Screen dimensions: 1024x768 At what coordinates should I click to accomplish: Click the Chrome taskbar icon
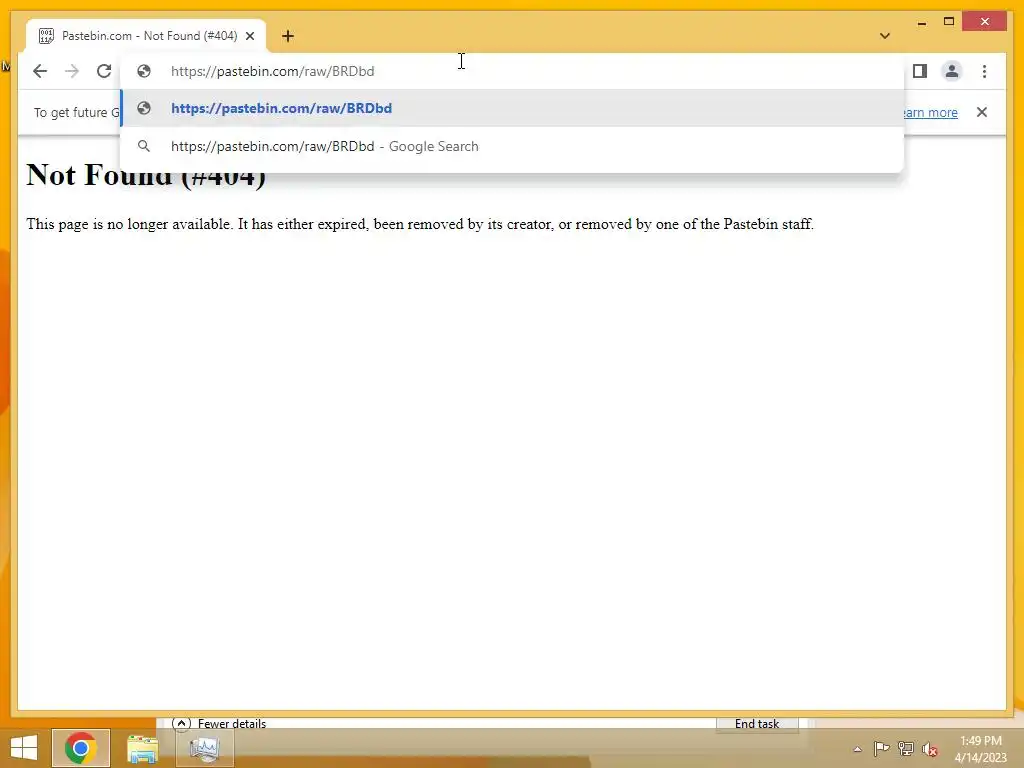pyautogui.click(x=80, y=748)
